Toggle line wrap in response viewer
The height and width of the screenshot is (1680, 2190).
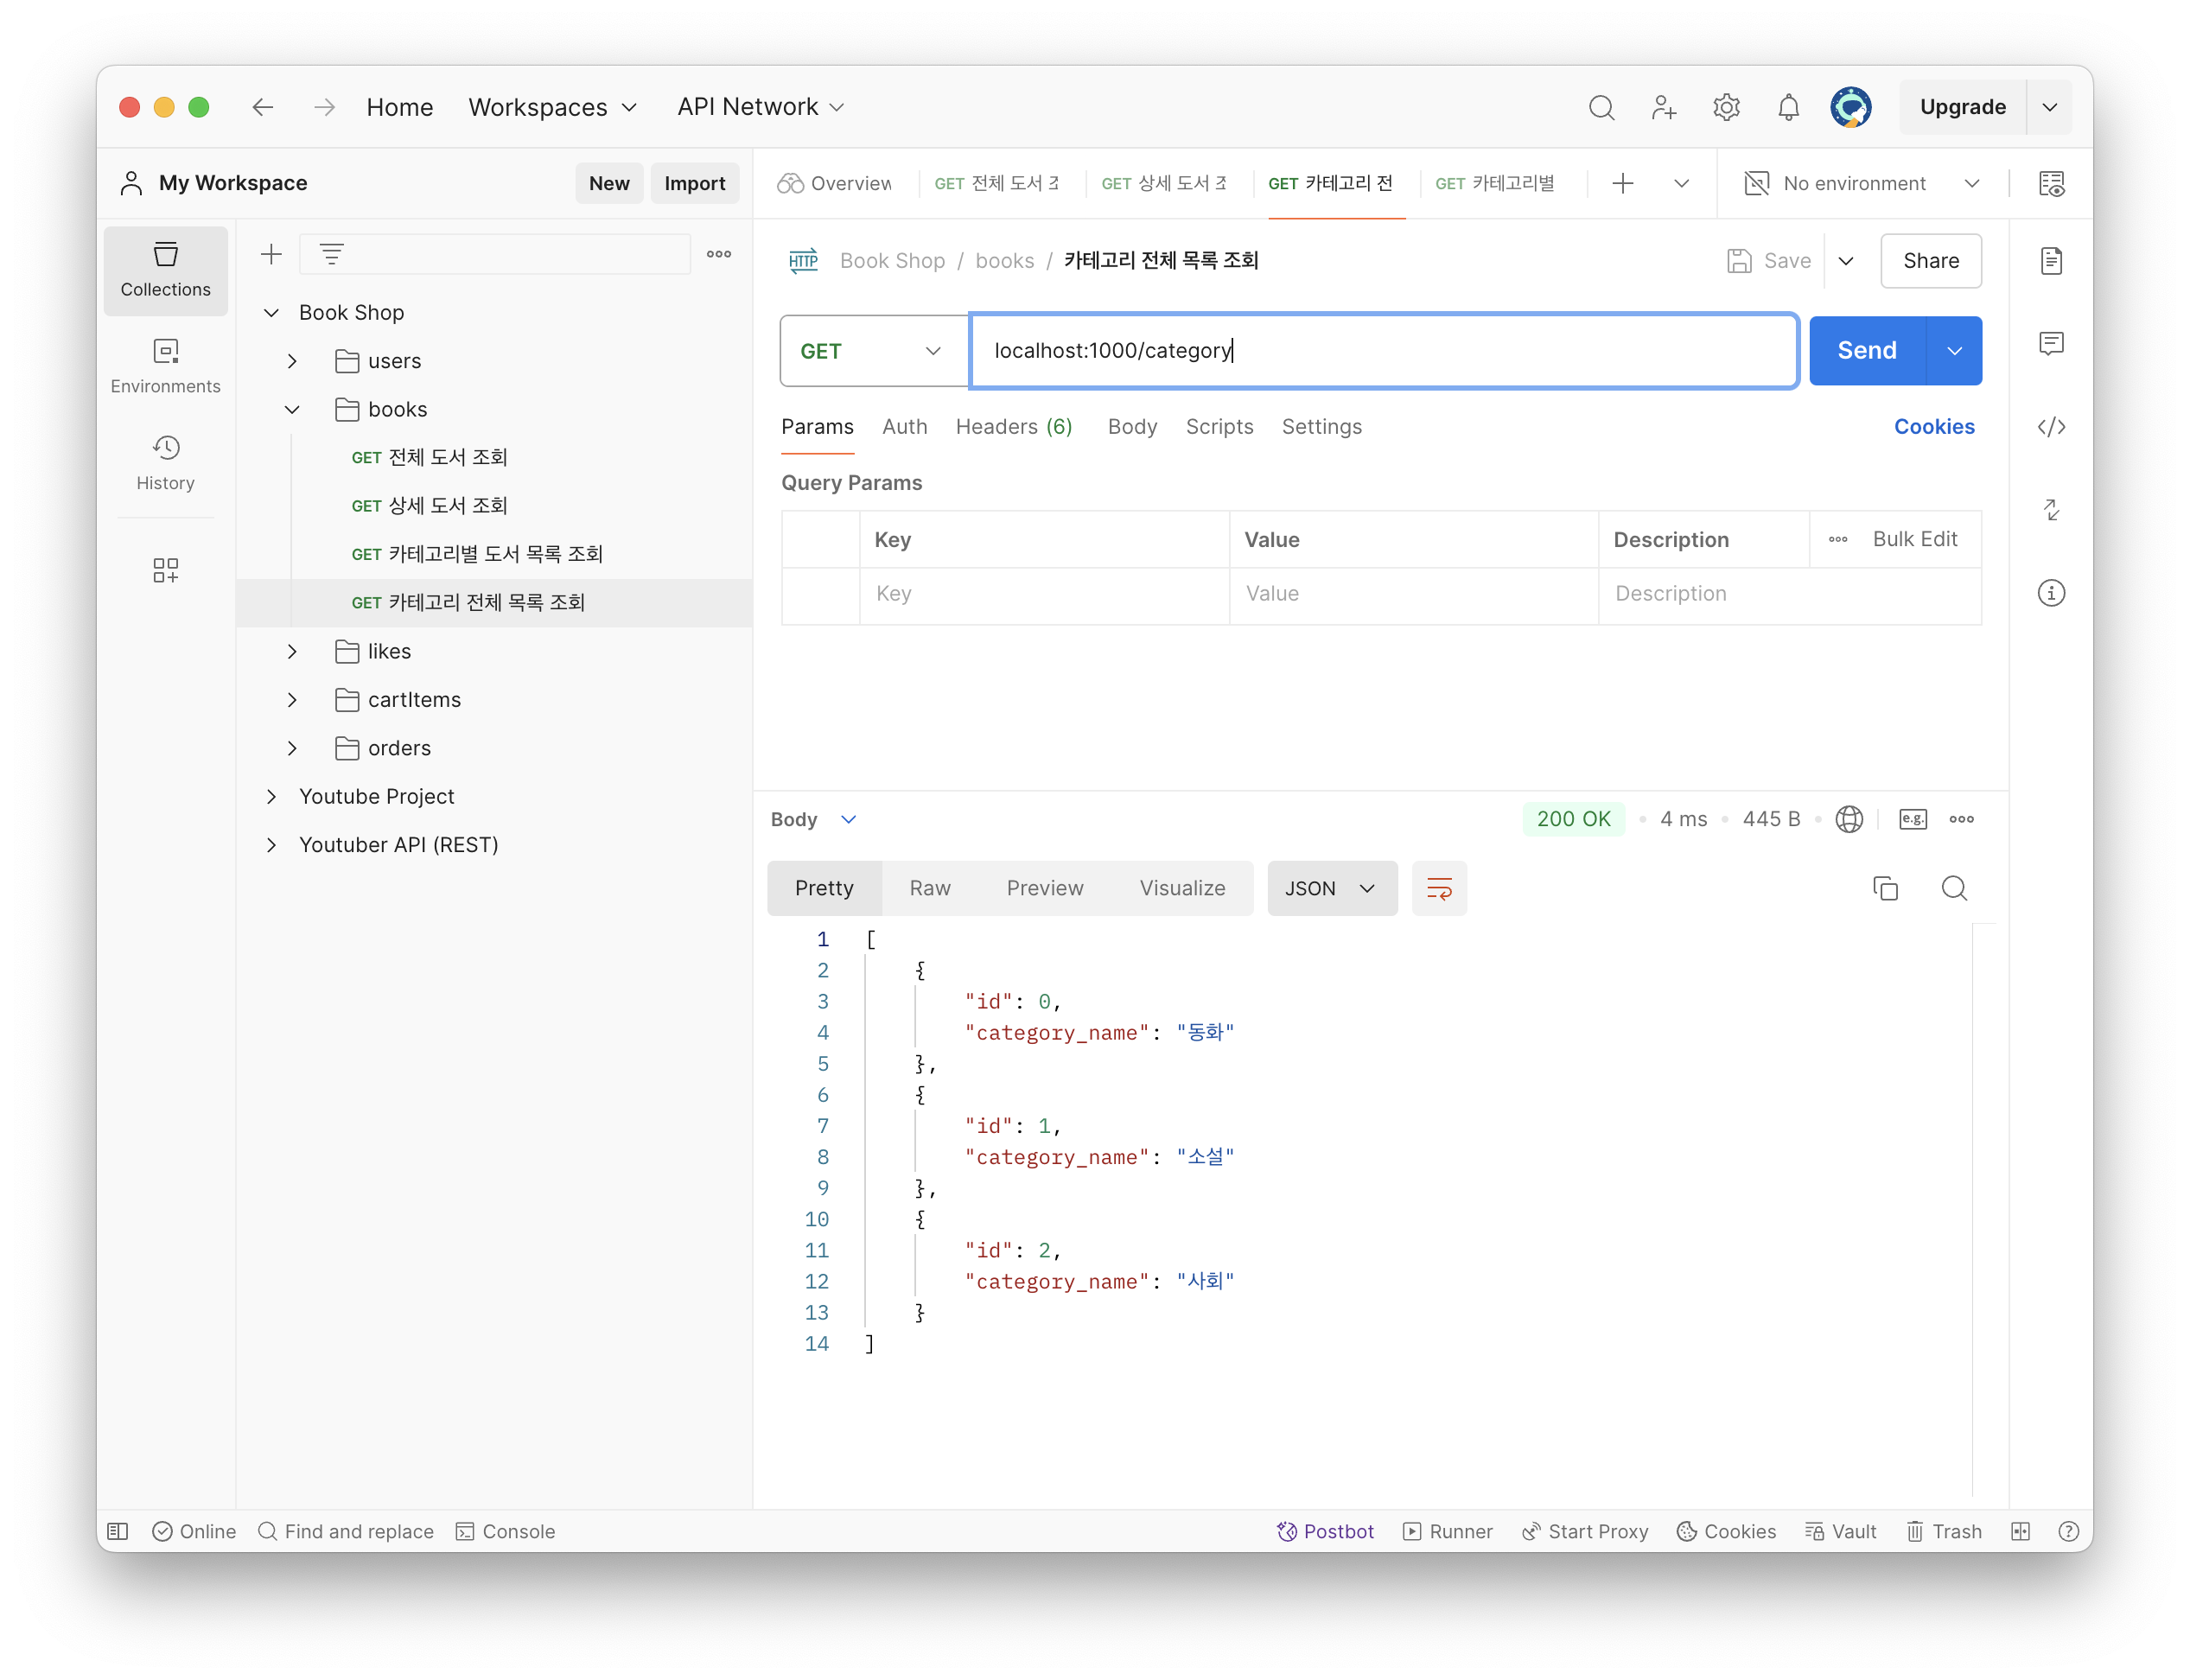[x=1439, y=888]
